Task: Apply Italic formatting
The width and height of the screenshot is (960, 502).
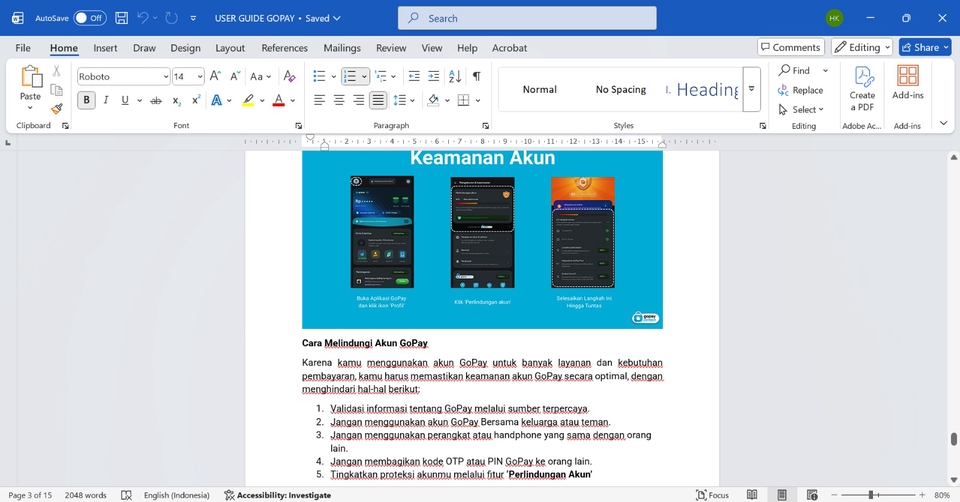Action: point(106,100)
